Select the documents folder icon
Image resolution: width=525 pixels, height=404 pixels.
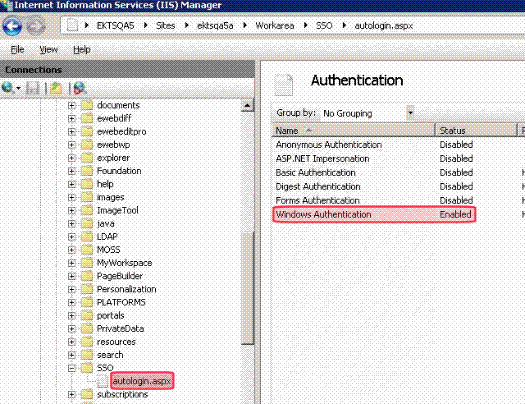point(87,105)
